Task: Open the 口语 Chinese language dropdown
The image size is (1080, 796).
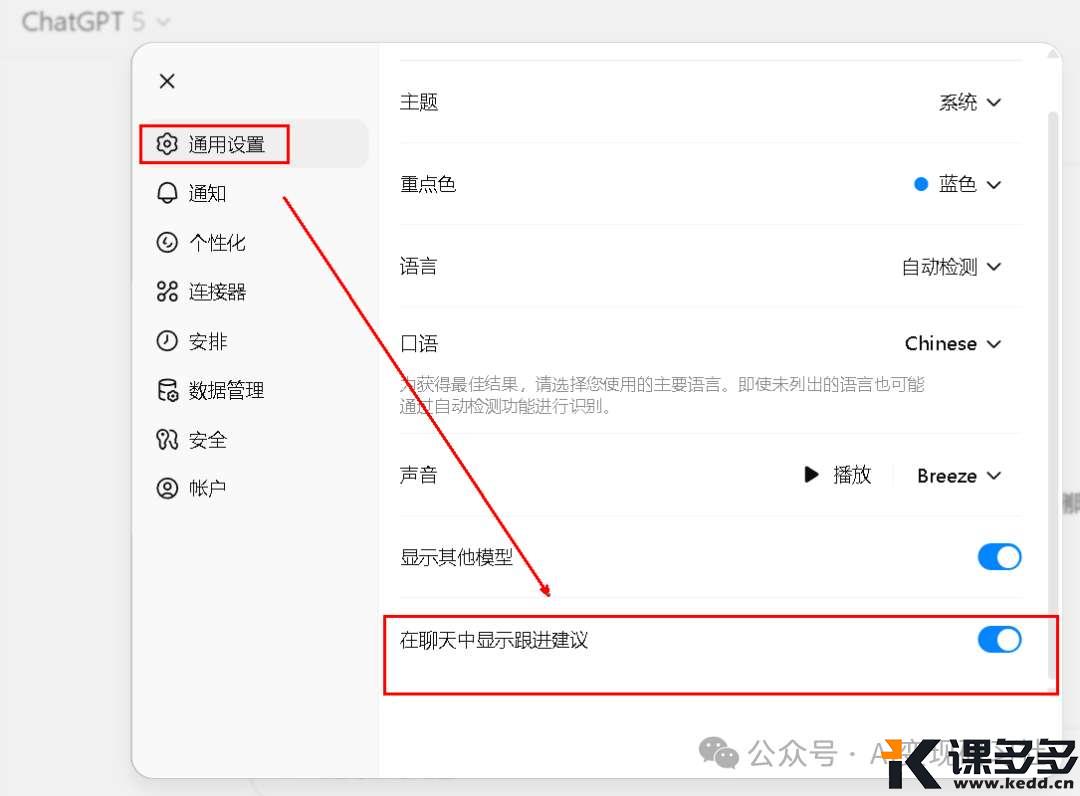Action: [x=952, y=344]
